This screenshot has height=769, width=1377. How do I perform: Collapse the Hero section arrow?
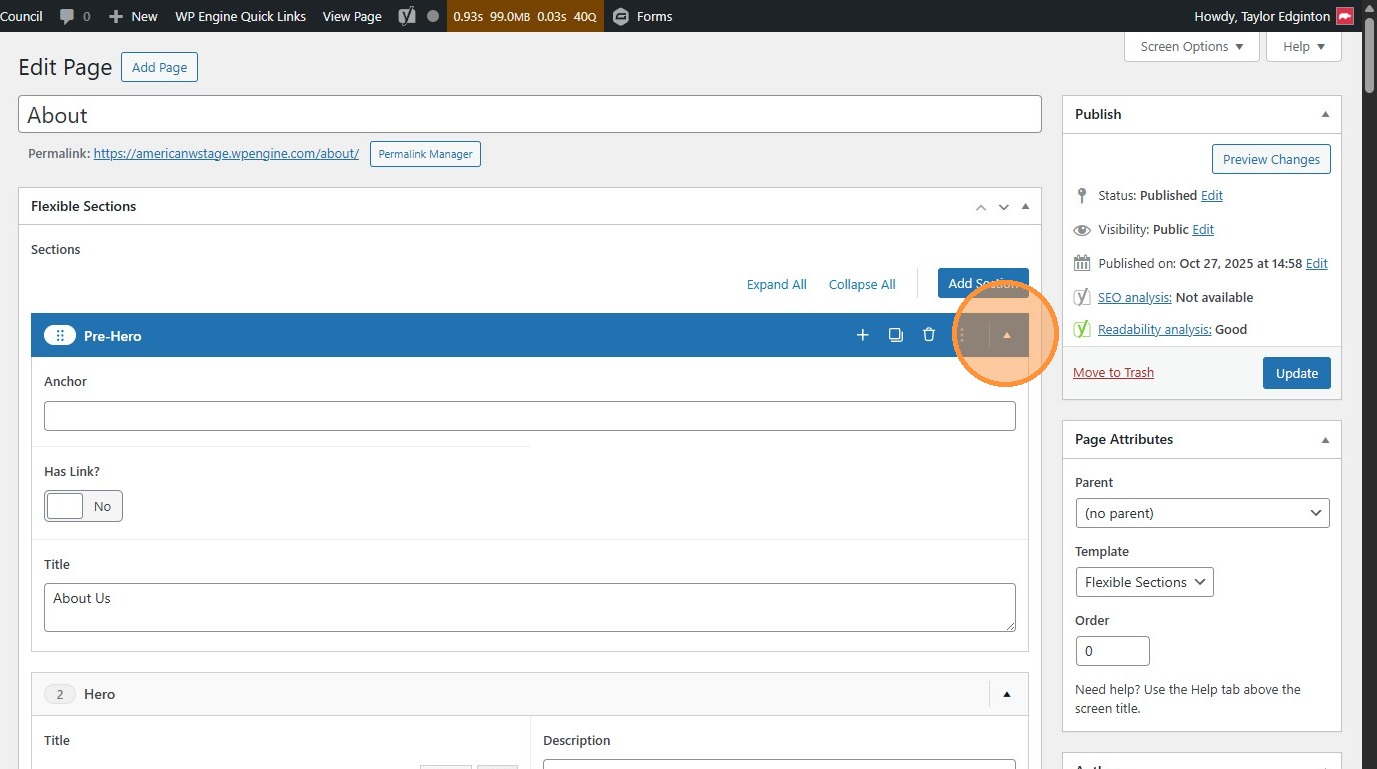[1007, 694]
